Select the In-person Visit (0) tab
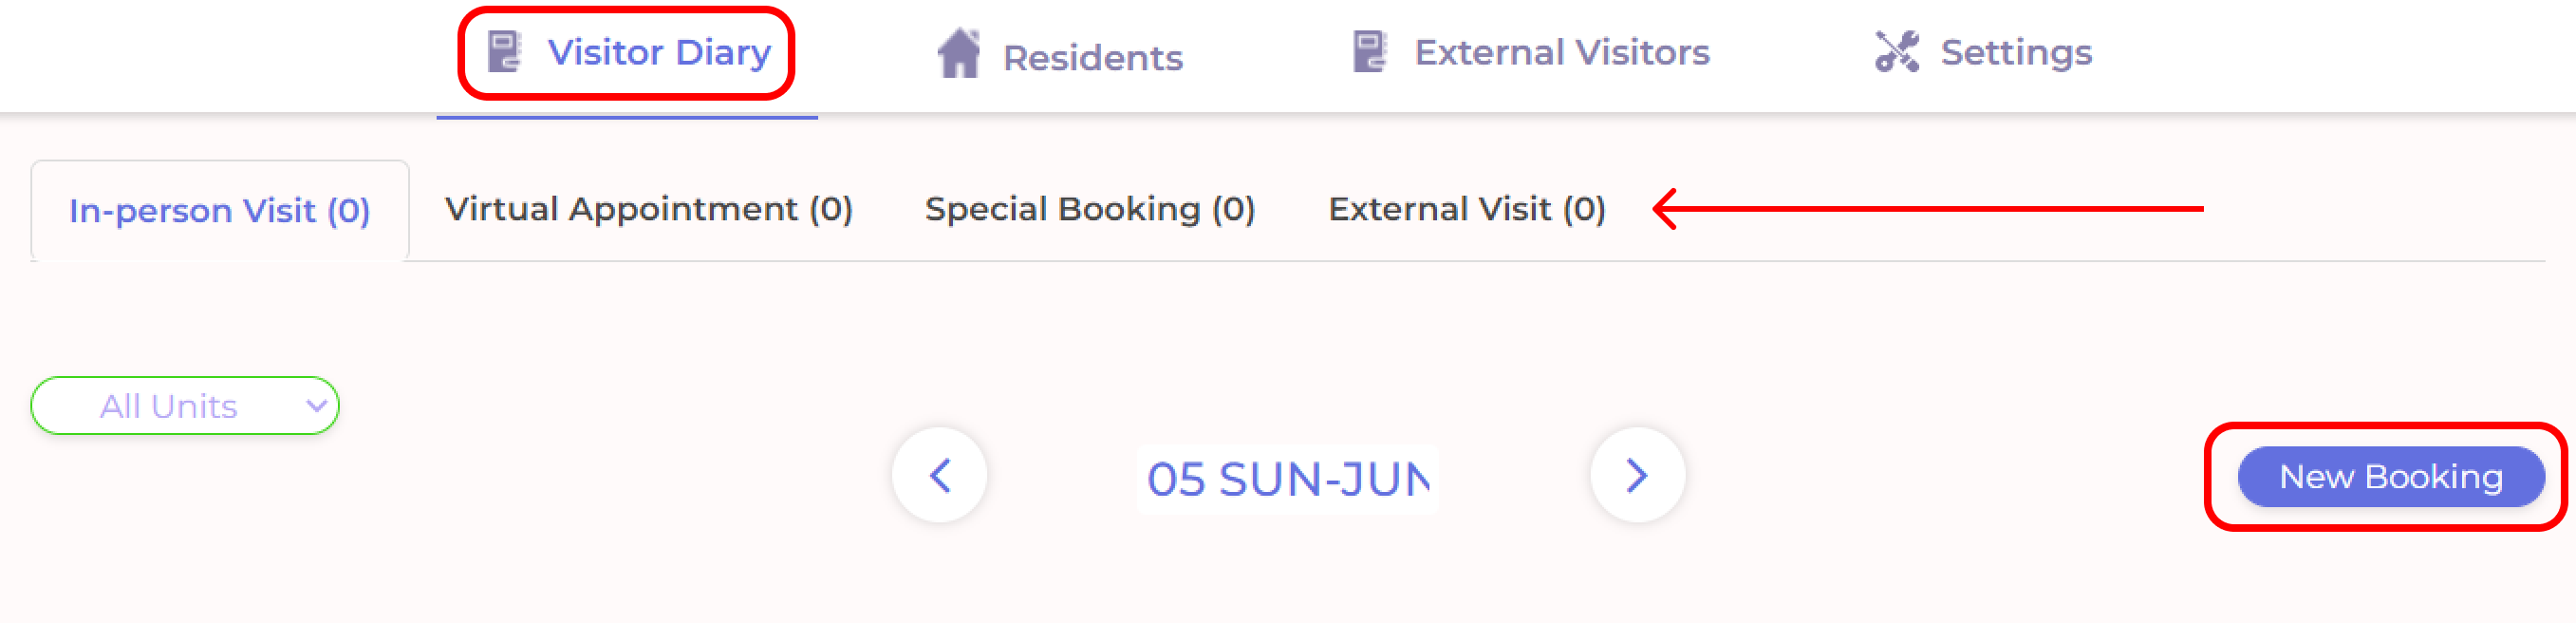2576x623 pixels. (220, 211)
